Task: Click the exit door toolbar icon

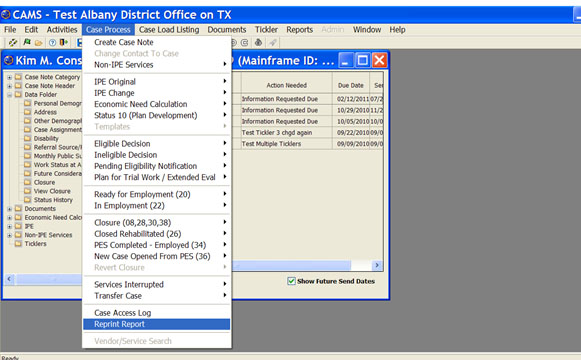Action: coord(64,42)
